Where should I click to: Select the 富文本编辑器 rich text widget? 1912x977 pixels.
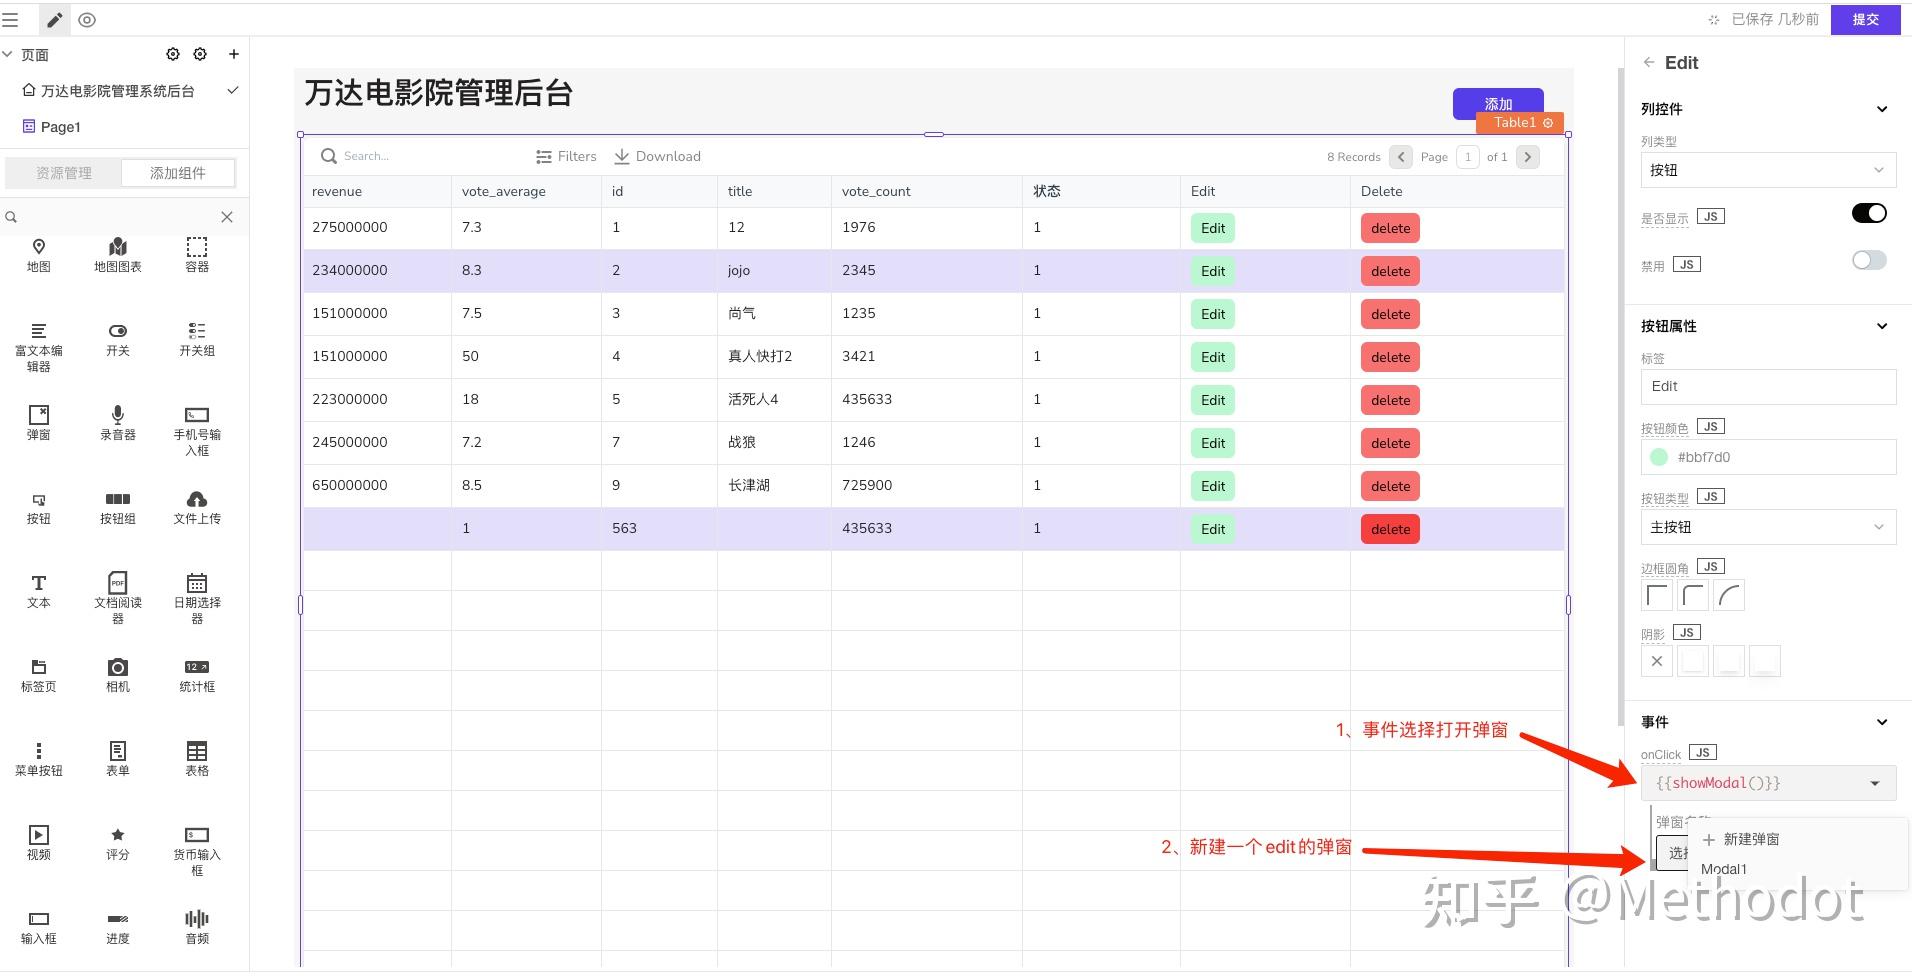pos(39,347)
